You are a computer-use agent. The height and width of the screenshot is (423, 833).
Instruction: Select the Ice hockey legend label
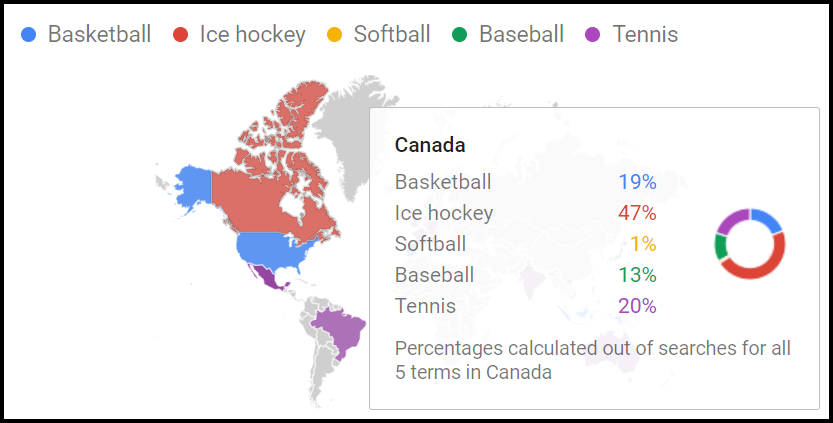(252, 35)
